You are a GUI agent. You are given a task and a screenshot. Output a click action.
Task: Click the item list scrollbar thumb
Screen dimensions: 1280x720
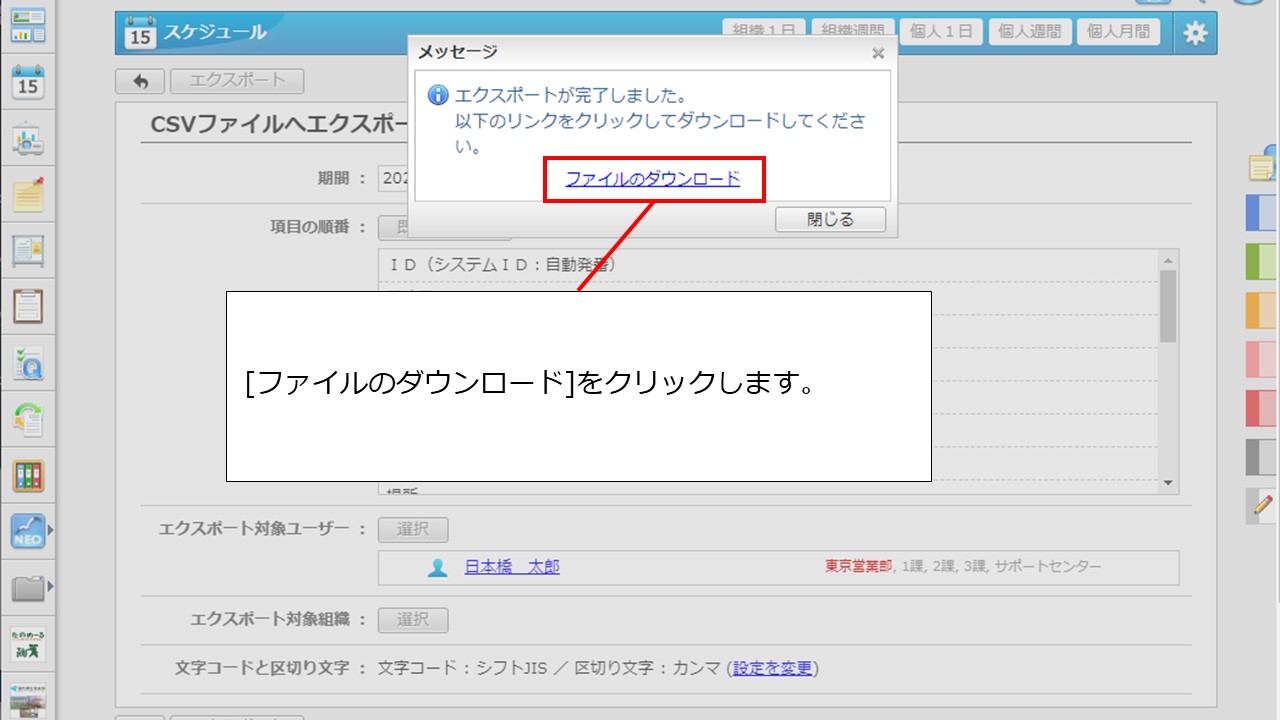[x=1167, y=306]
